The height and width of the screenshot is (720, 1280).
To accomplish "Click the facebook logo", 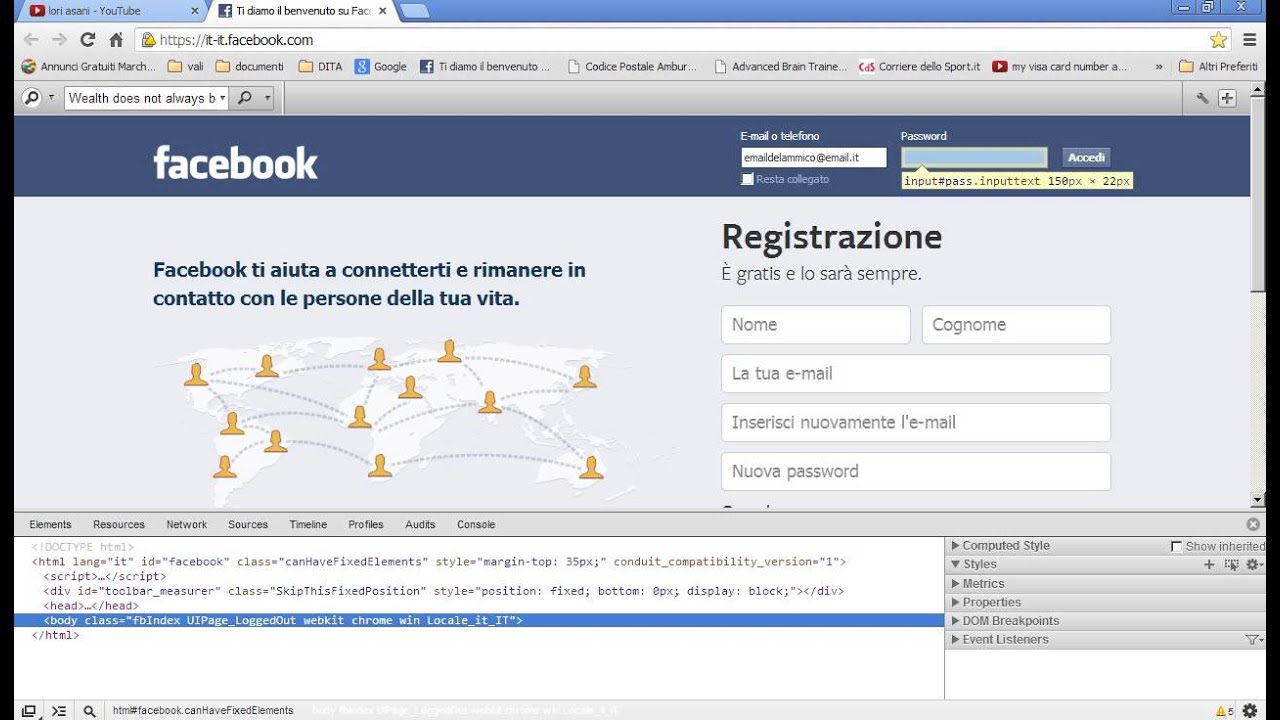I will click(235, 162).
